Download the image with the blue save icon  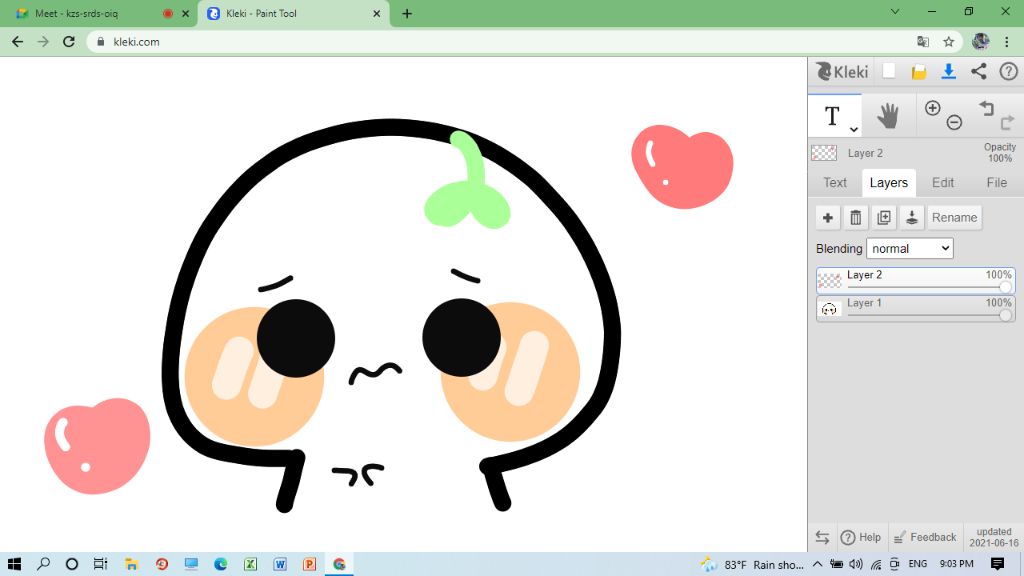click(948, 71)
